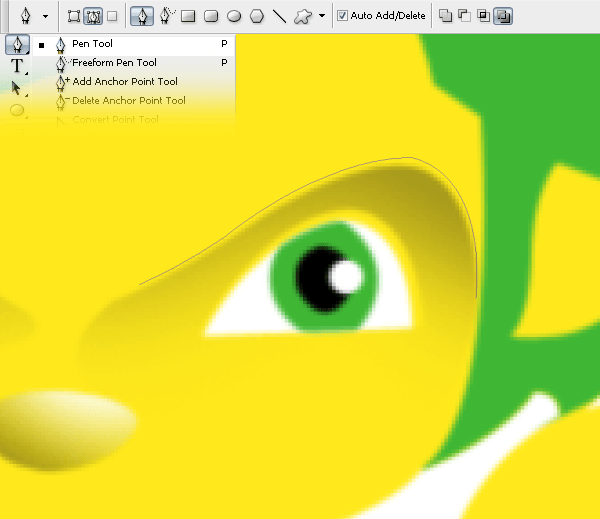The height and width of the screenshot is (519, 600).
Task: Select Shape Layers mode icon
Action: tap(73, 16)
